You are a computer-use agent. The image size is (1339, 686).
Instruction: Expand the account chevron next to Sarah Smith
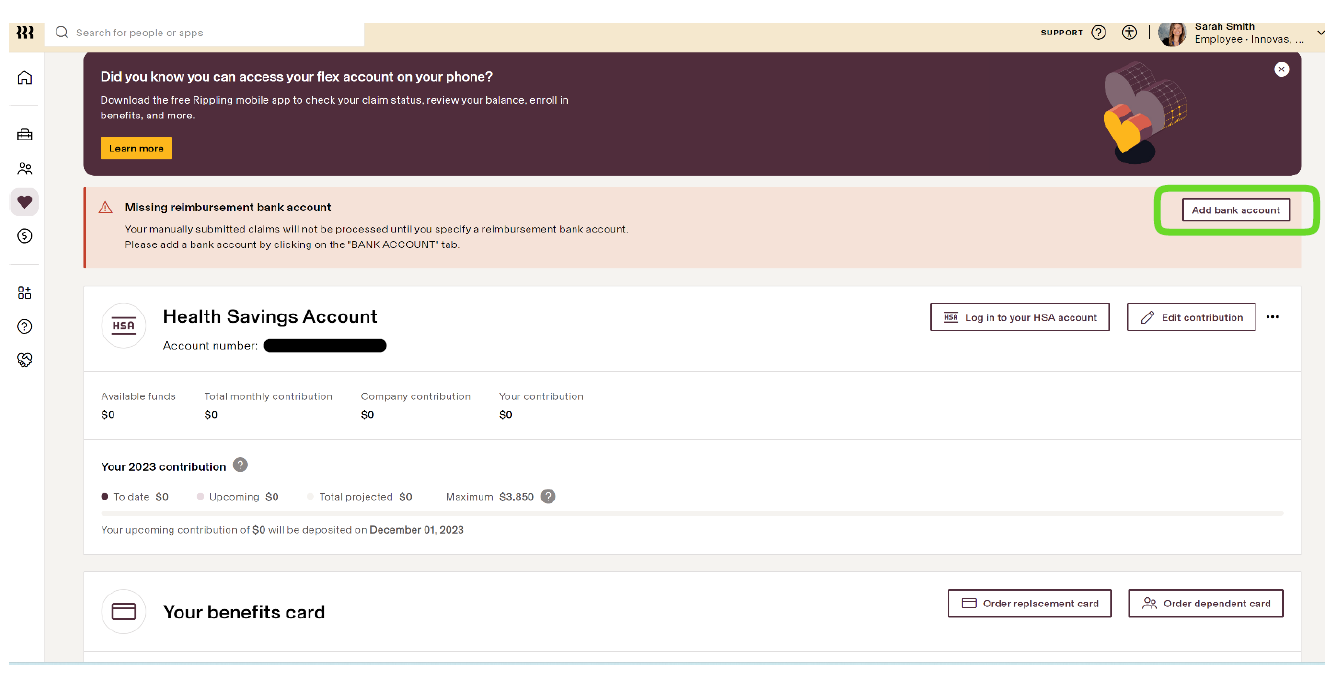[1320, 33]
